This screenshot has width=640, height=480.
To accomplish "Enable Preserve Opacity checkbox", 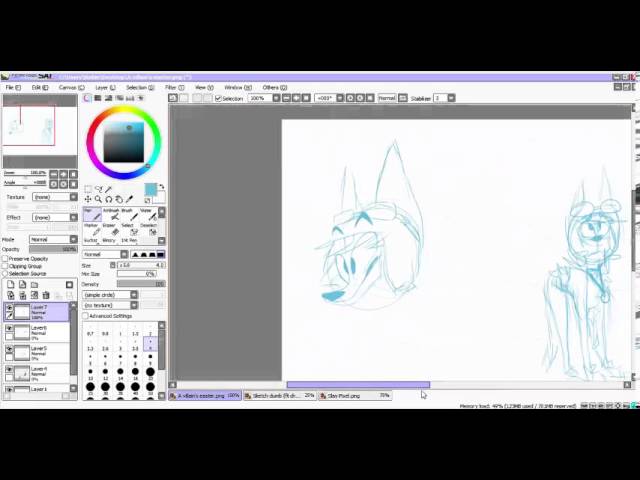I will [5, 259].
